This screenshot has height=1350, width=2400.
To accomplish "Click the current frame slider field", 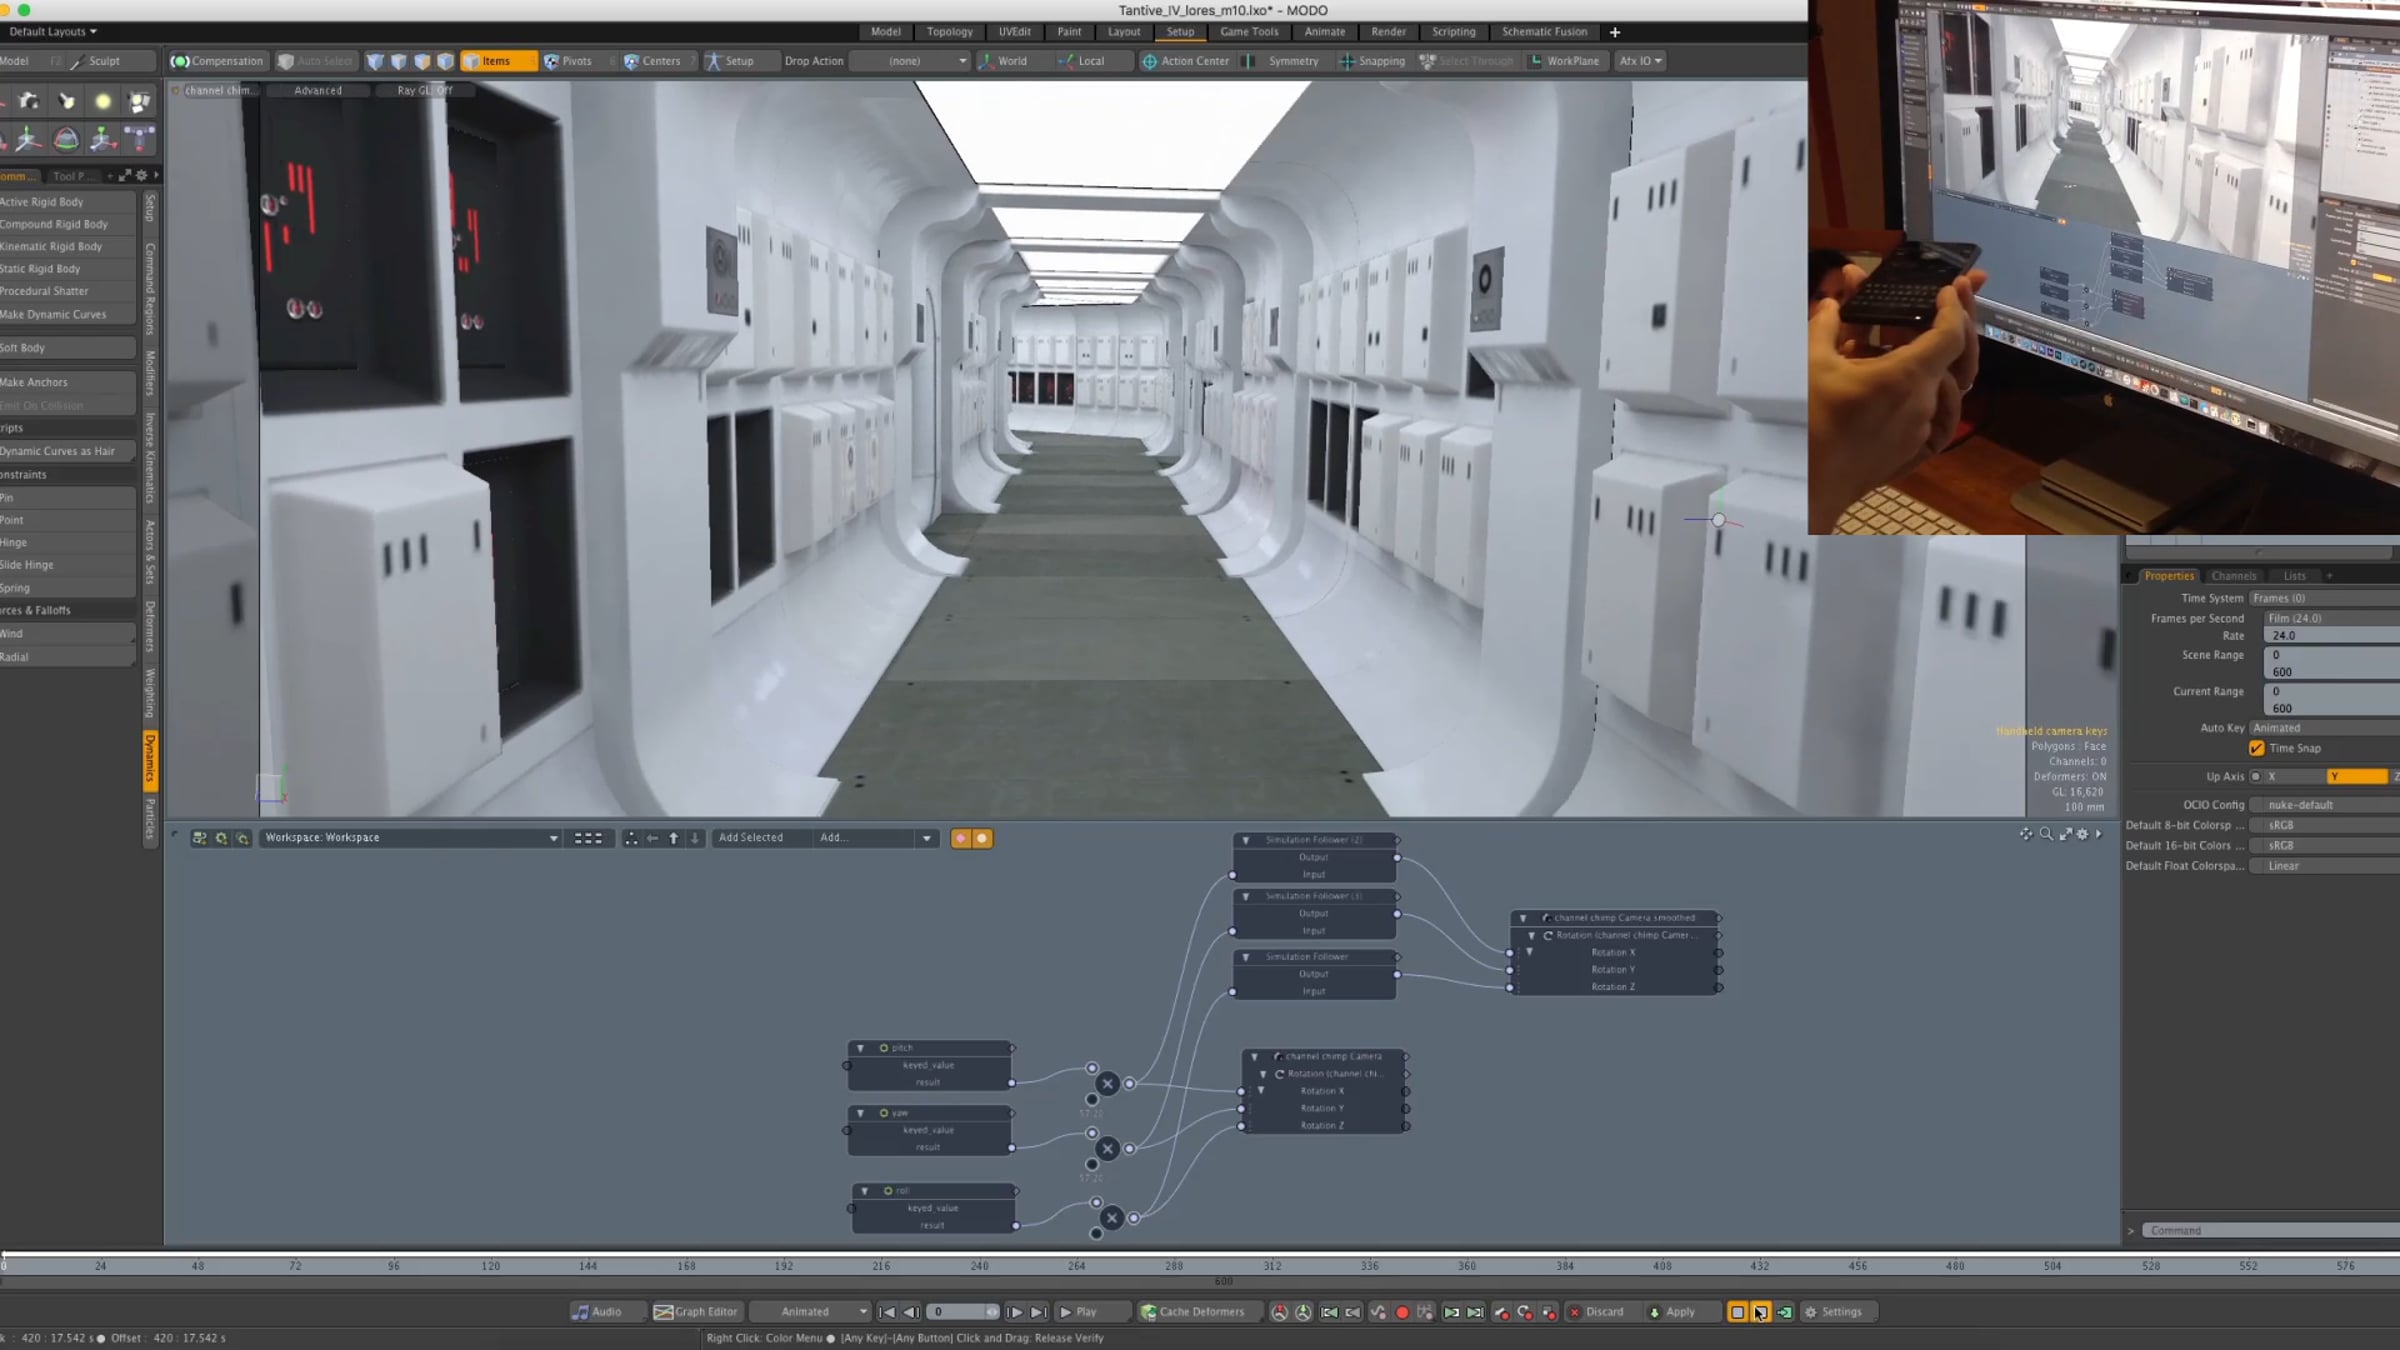I will pyautogui.click(x=962, y=1312).
